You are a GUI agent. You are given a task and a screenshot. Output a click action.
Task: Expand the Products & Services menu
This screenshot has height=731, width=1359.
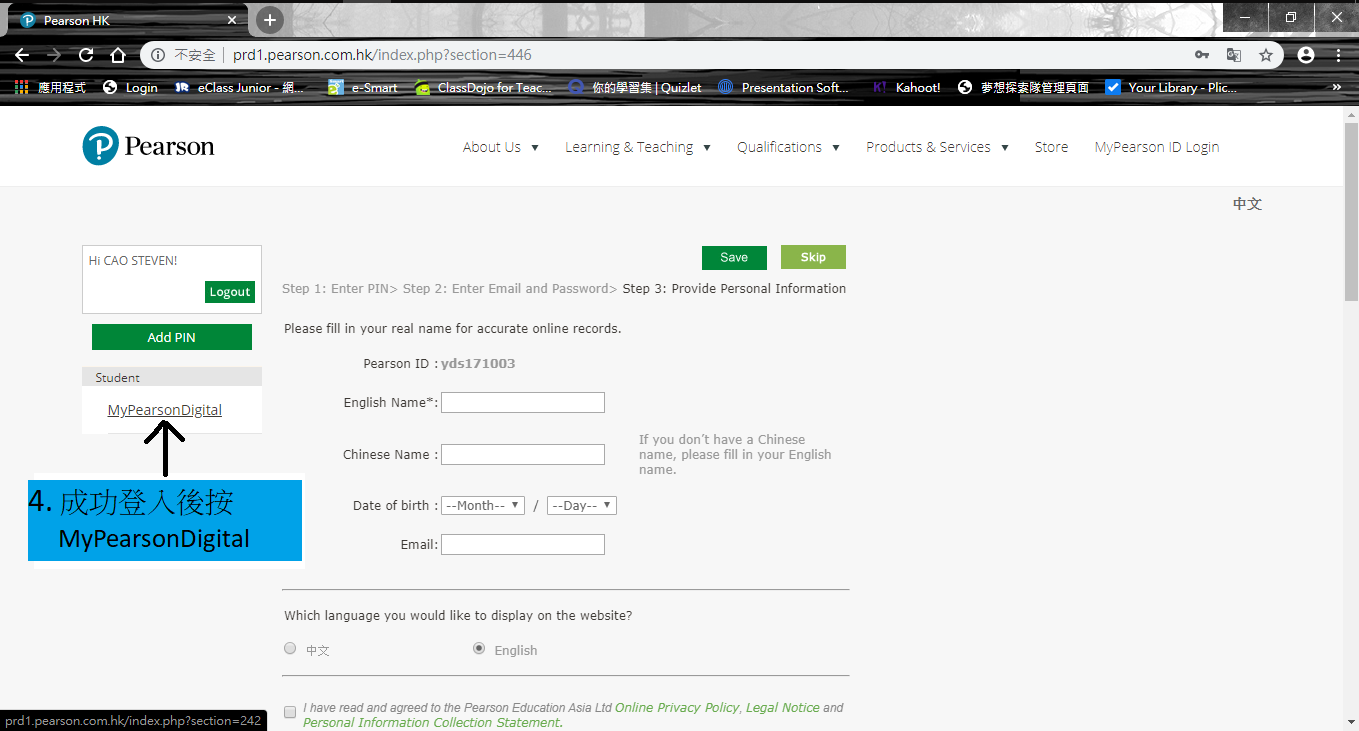pos(937,147)
